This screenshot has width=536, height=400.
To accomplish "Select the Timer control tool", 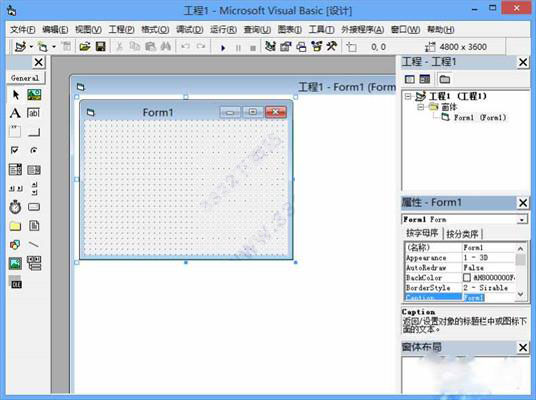I will pos(15,207).
